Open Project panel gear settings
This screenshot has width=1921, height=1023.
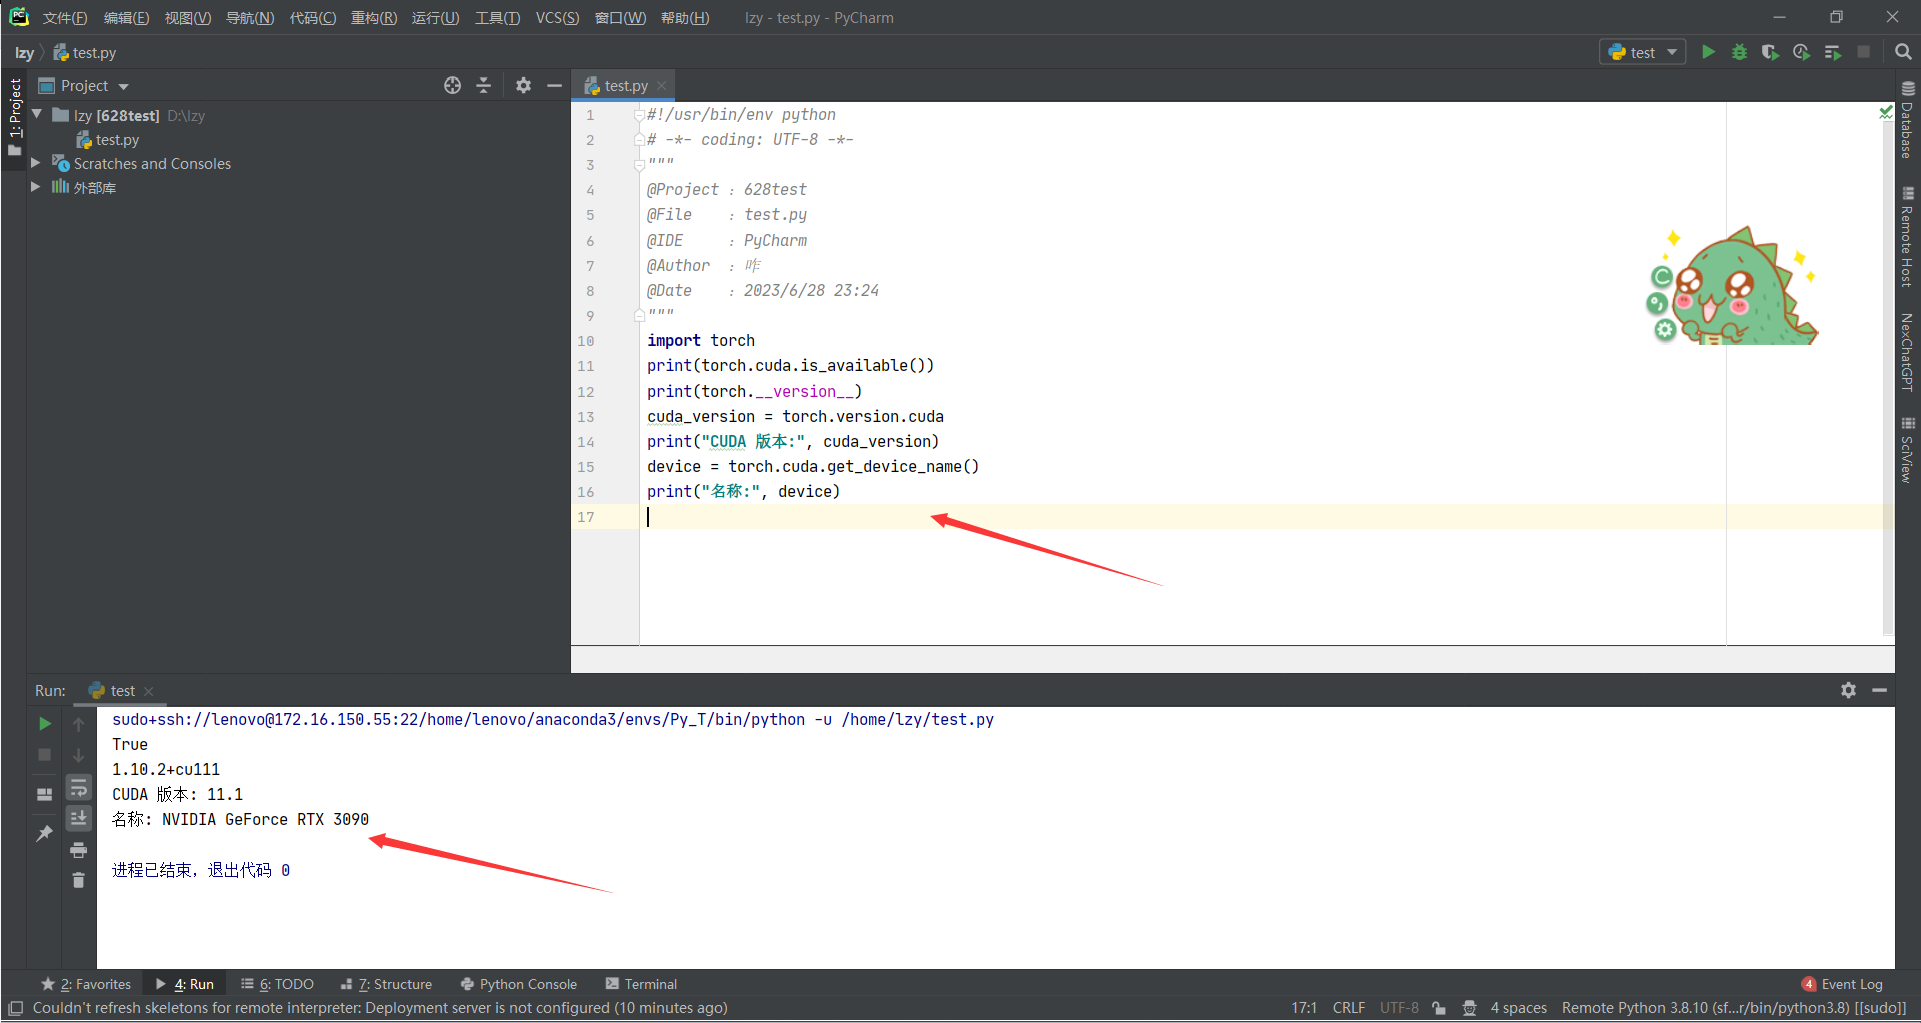click(523, 86)
